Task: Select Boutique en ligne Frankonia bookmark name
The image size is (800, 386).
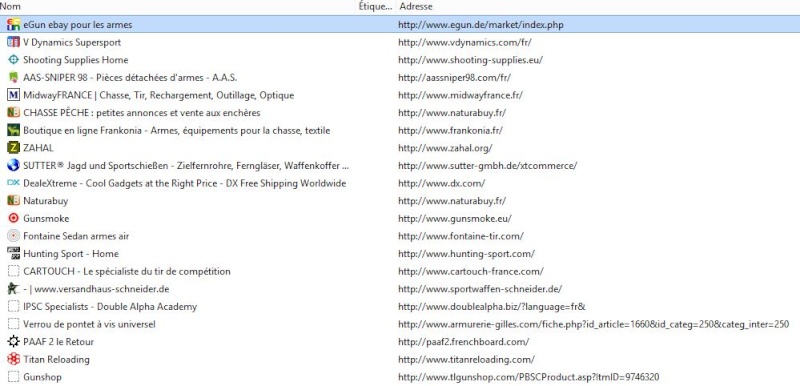Action: click(177, 131)
